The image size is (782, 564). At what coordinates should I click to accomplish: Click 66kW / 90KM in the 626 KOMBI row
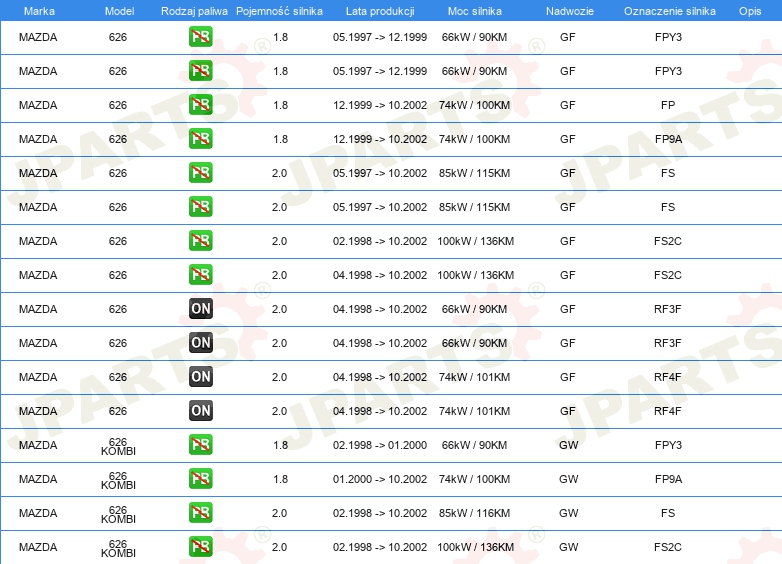point(474,445)
